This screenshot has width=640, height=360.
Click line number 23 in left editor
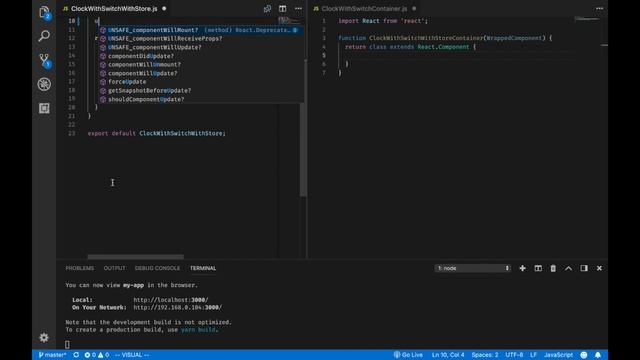coord(71,133)
